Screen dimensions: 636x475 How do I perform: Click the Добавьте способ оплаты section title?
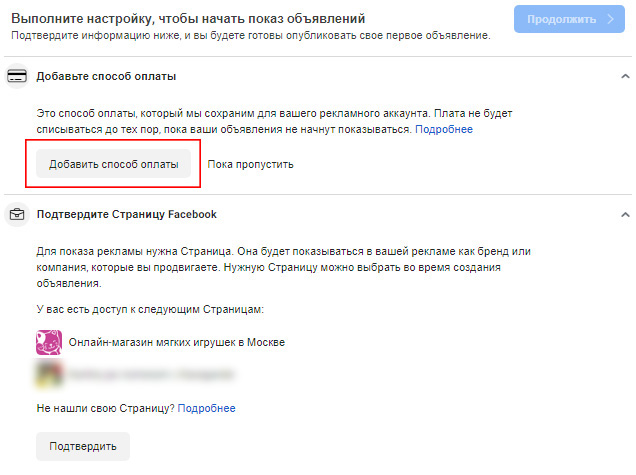[106, 76]
